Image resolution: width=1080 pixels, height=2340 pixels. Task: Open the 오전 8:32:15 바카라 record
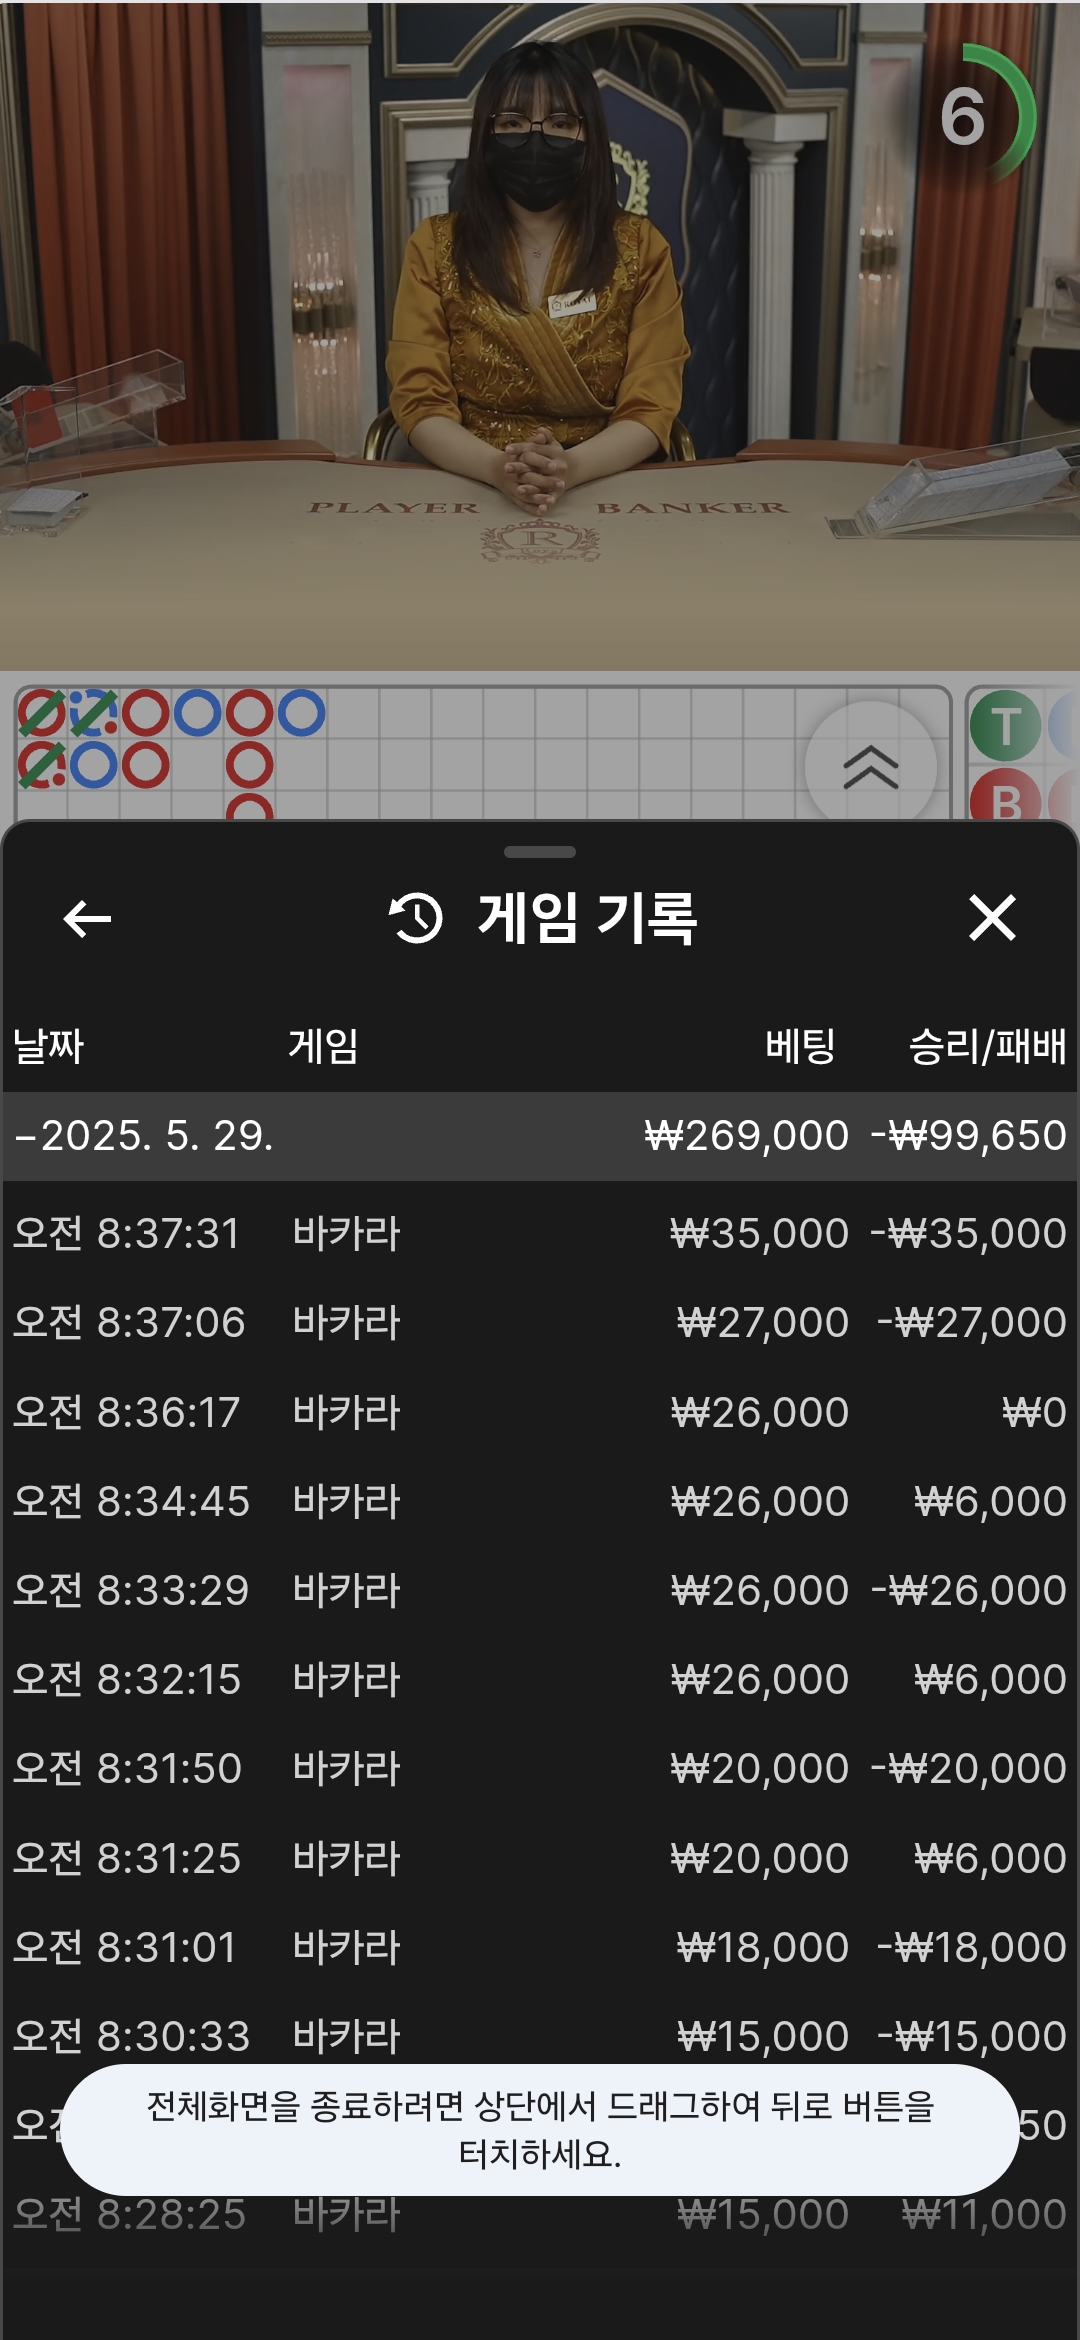coord(540,1679)
